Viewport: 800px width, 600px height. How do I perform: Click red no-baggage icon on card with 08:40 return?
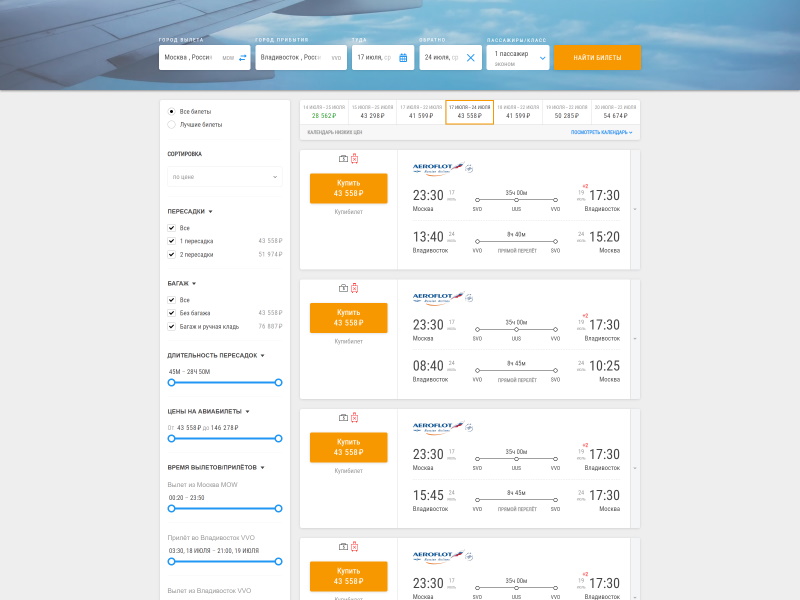point(355,288)
